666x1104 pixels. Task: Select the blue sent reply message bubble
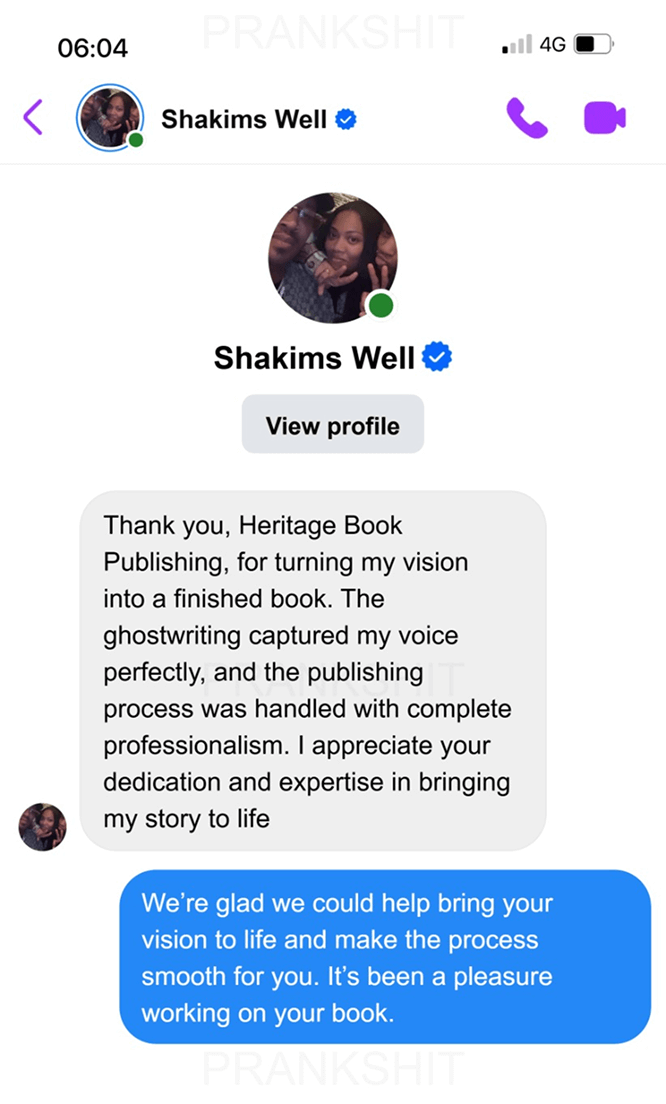click(x=385, y=957)
